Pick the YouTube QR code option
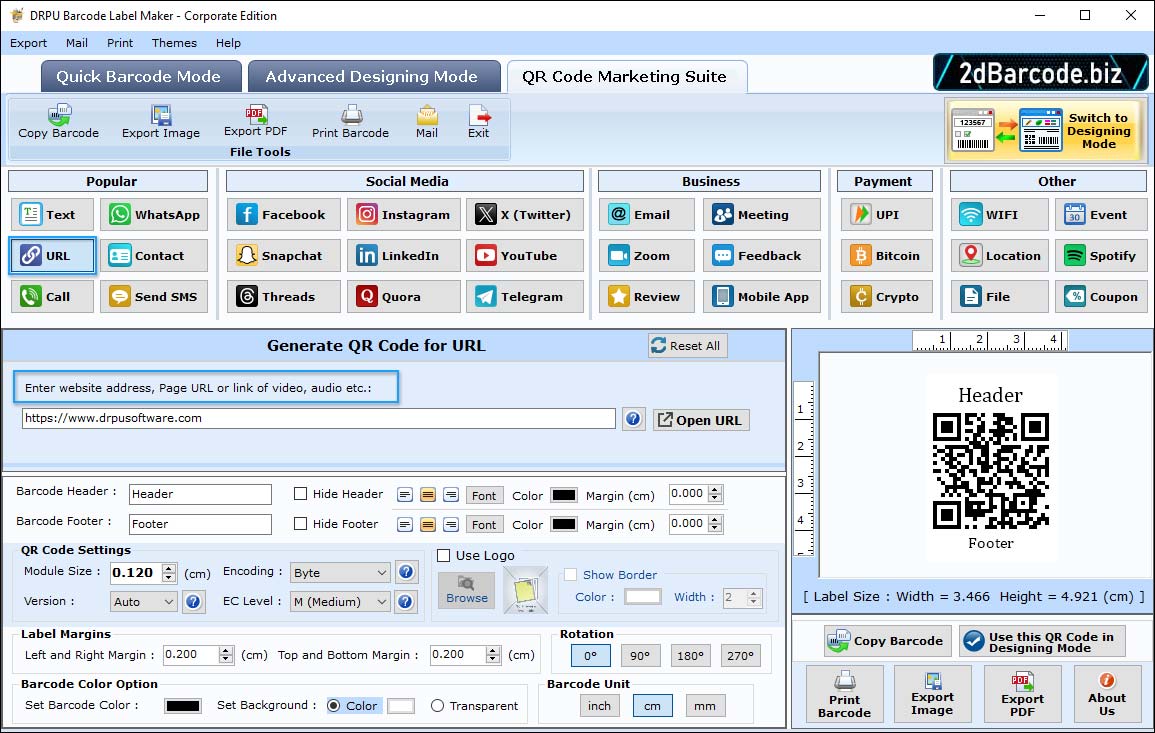Screen dimensions: 1155x733 524,256
